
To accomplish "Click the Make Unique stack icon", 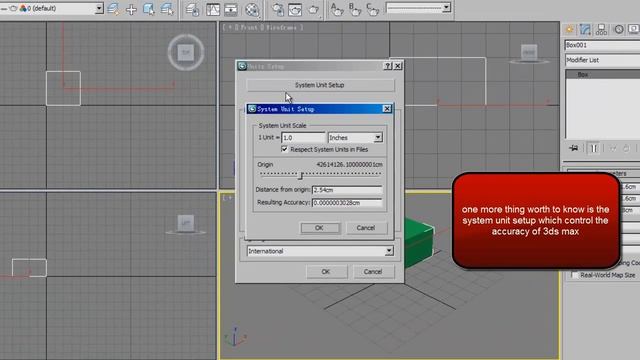I will (x=613, y=148).
